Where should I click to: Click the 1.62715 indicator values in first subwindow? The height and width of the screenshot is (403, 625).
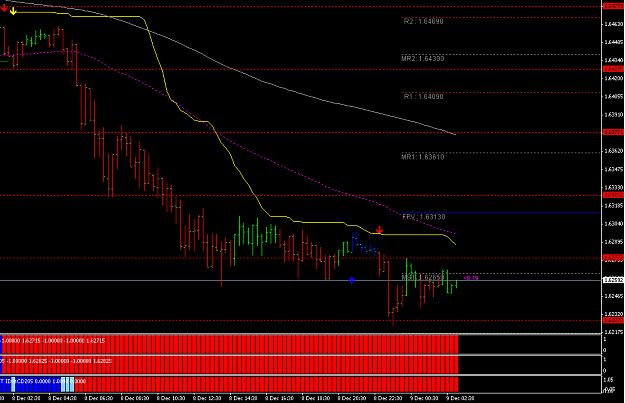[53, 341]
